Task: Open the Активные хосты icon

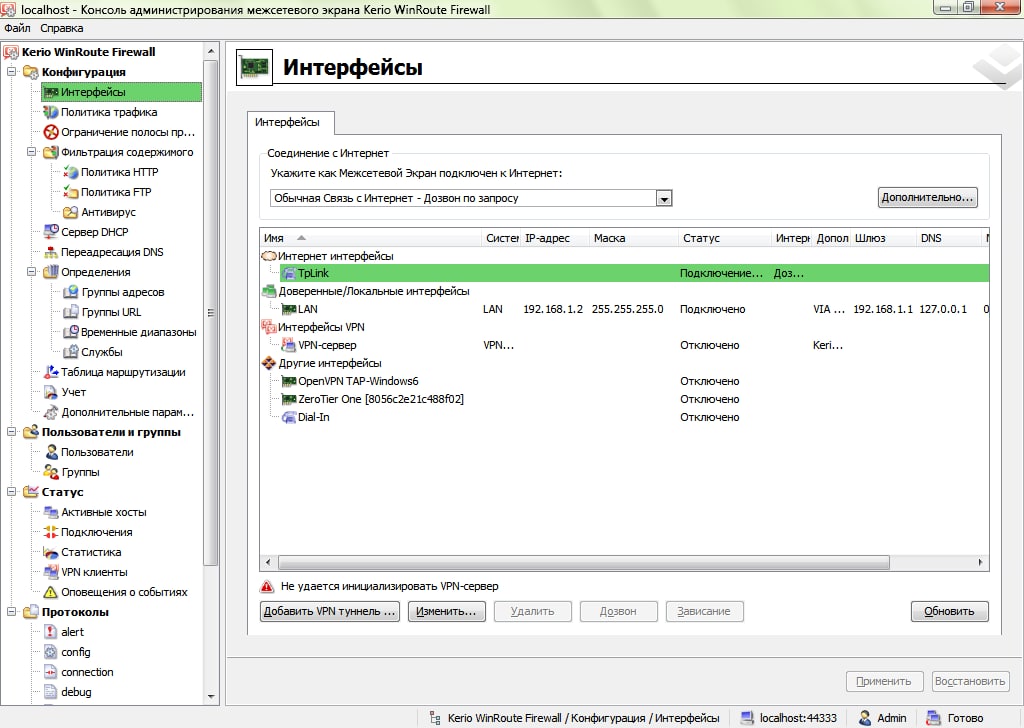Action: pos(51,513)
